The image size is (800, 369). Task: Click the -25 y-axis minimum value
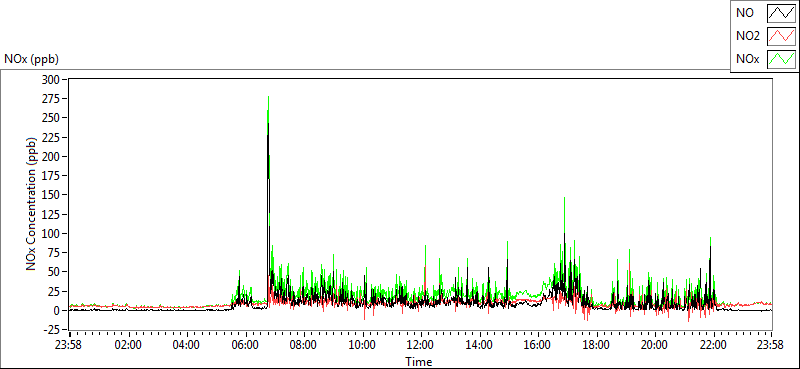(53, 330)
